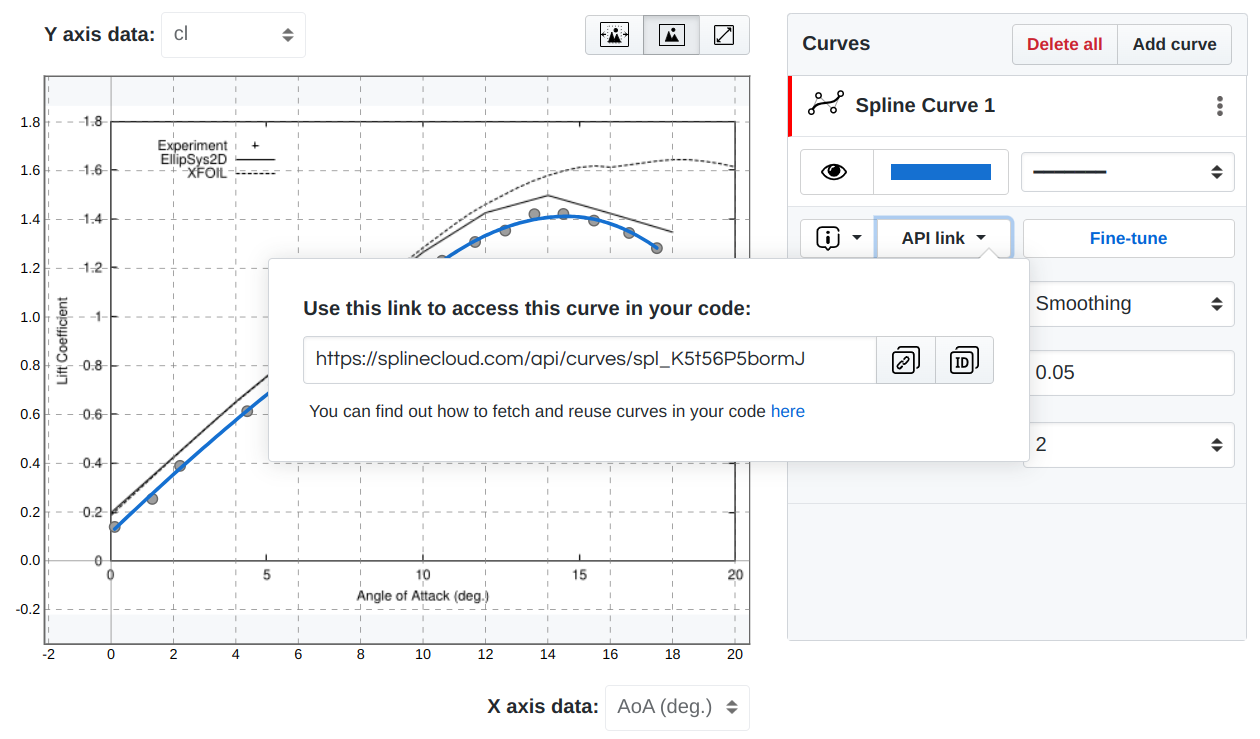The image size is (1260, 739).
Task: Click the Add curve button
Action: [x=1174, y=44]
